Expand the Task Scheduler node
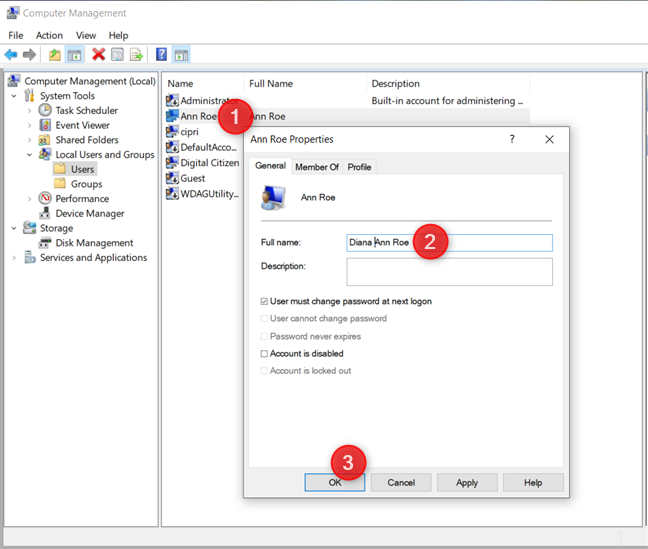648x549 pixels. point(29,111)
